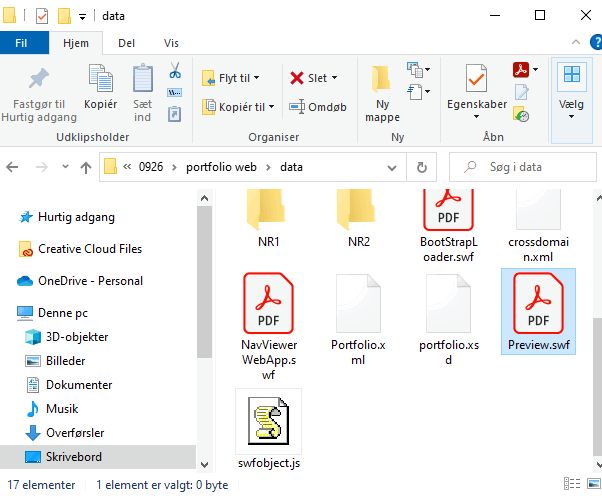The width and height of the screenshot is (602, 496).
Task: Click the Søg i data search field
Action: [x=523, y=167]
